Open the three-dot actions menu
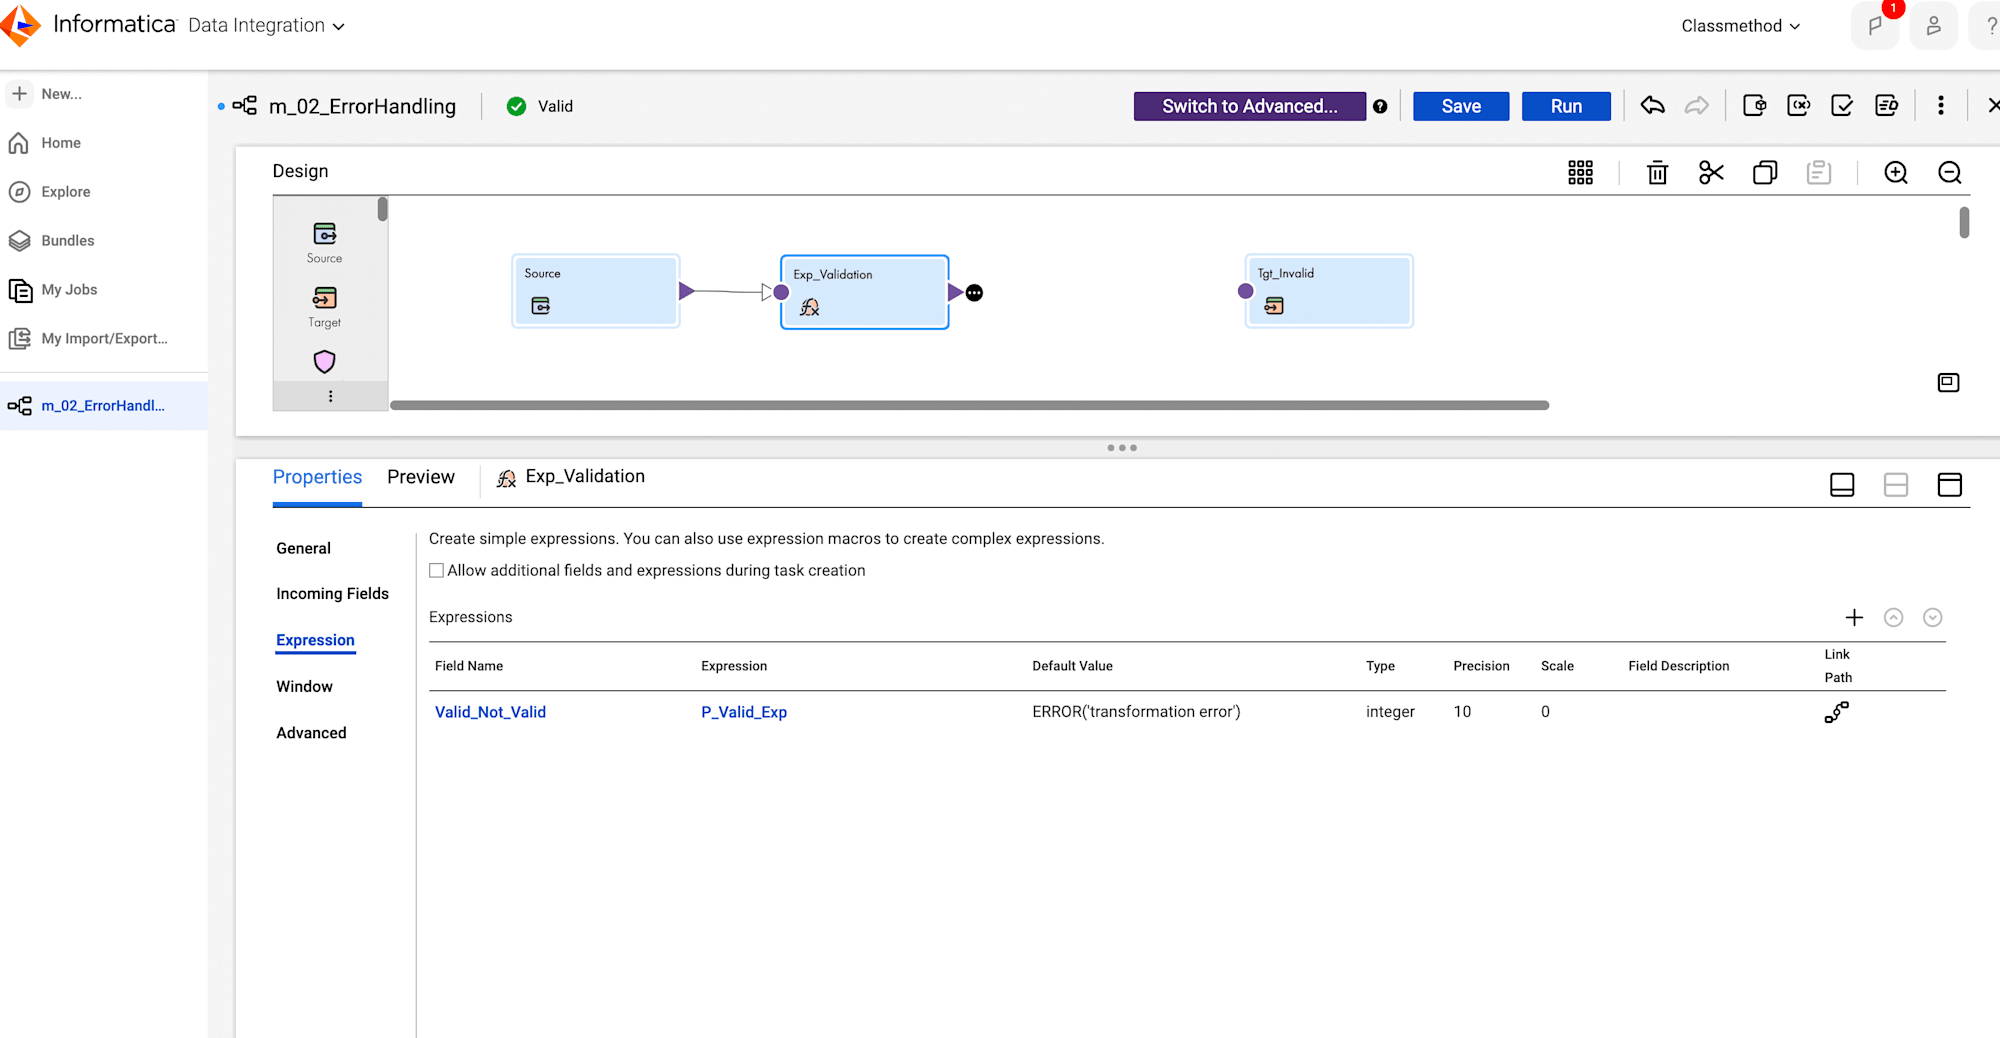 pos(1941,105)
